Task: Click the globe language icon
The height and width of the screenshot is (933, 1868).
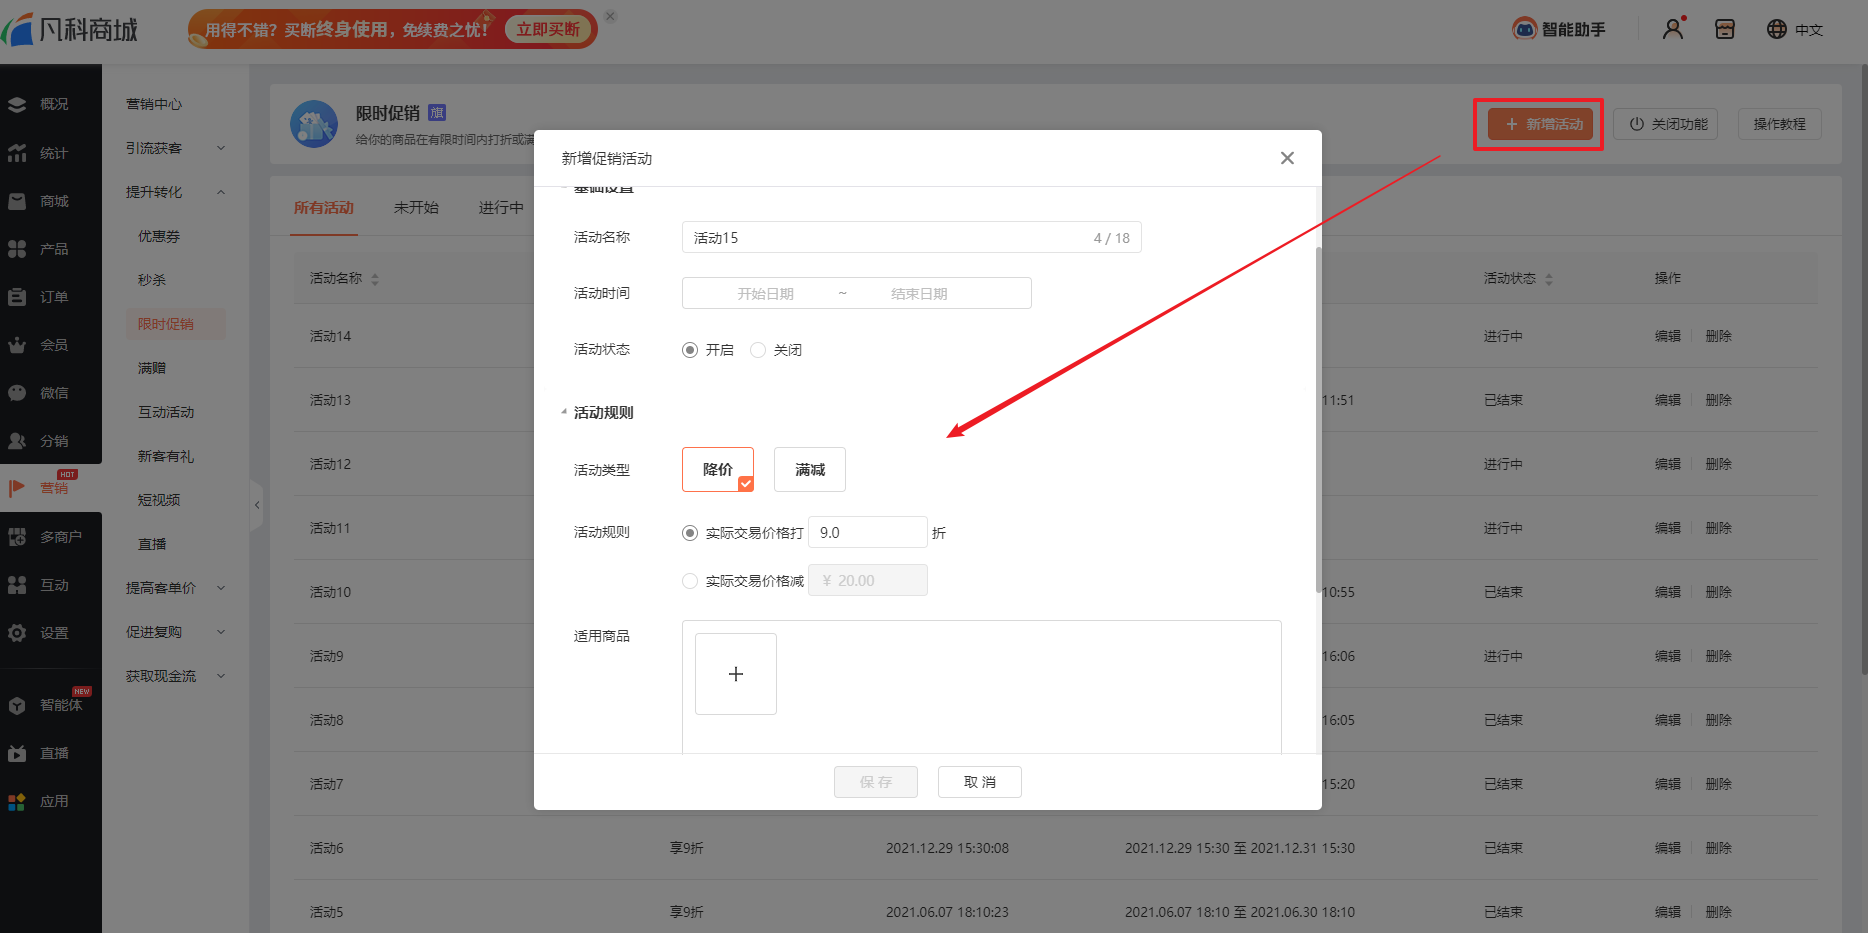Action: point(1777,29)
